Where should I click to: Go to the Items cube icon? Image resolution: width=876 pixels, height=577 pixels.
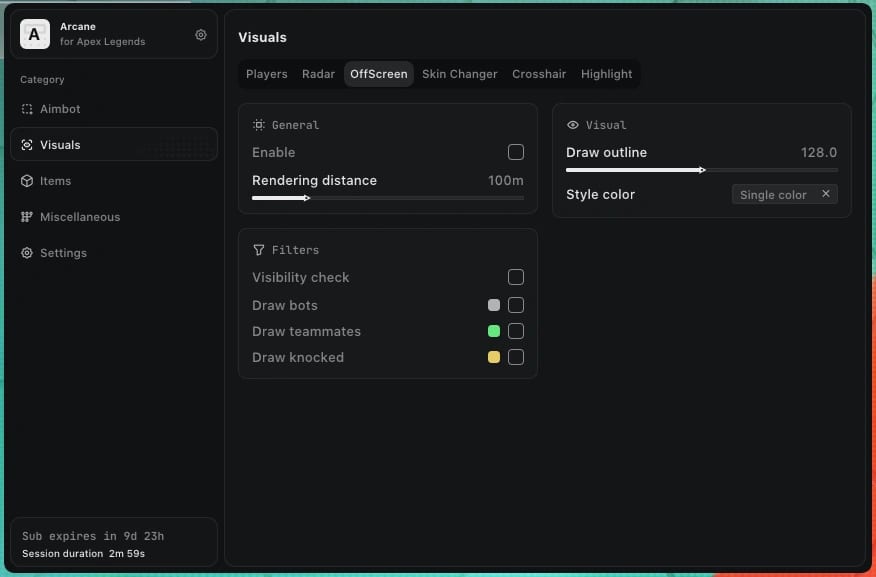click(x=27, y=181)
